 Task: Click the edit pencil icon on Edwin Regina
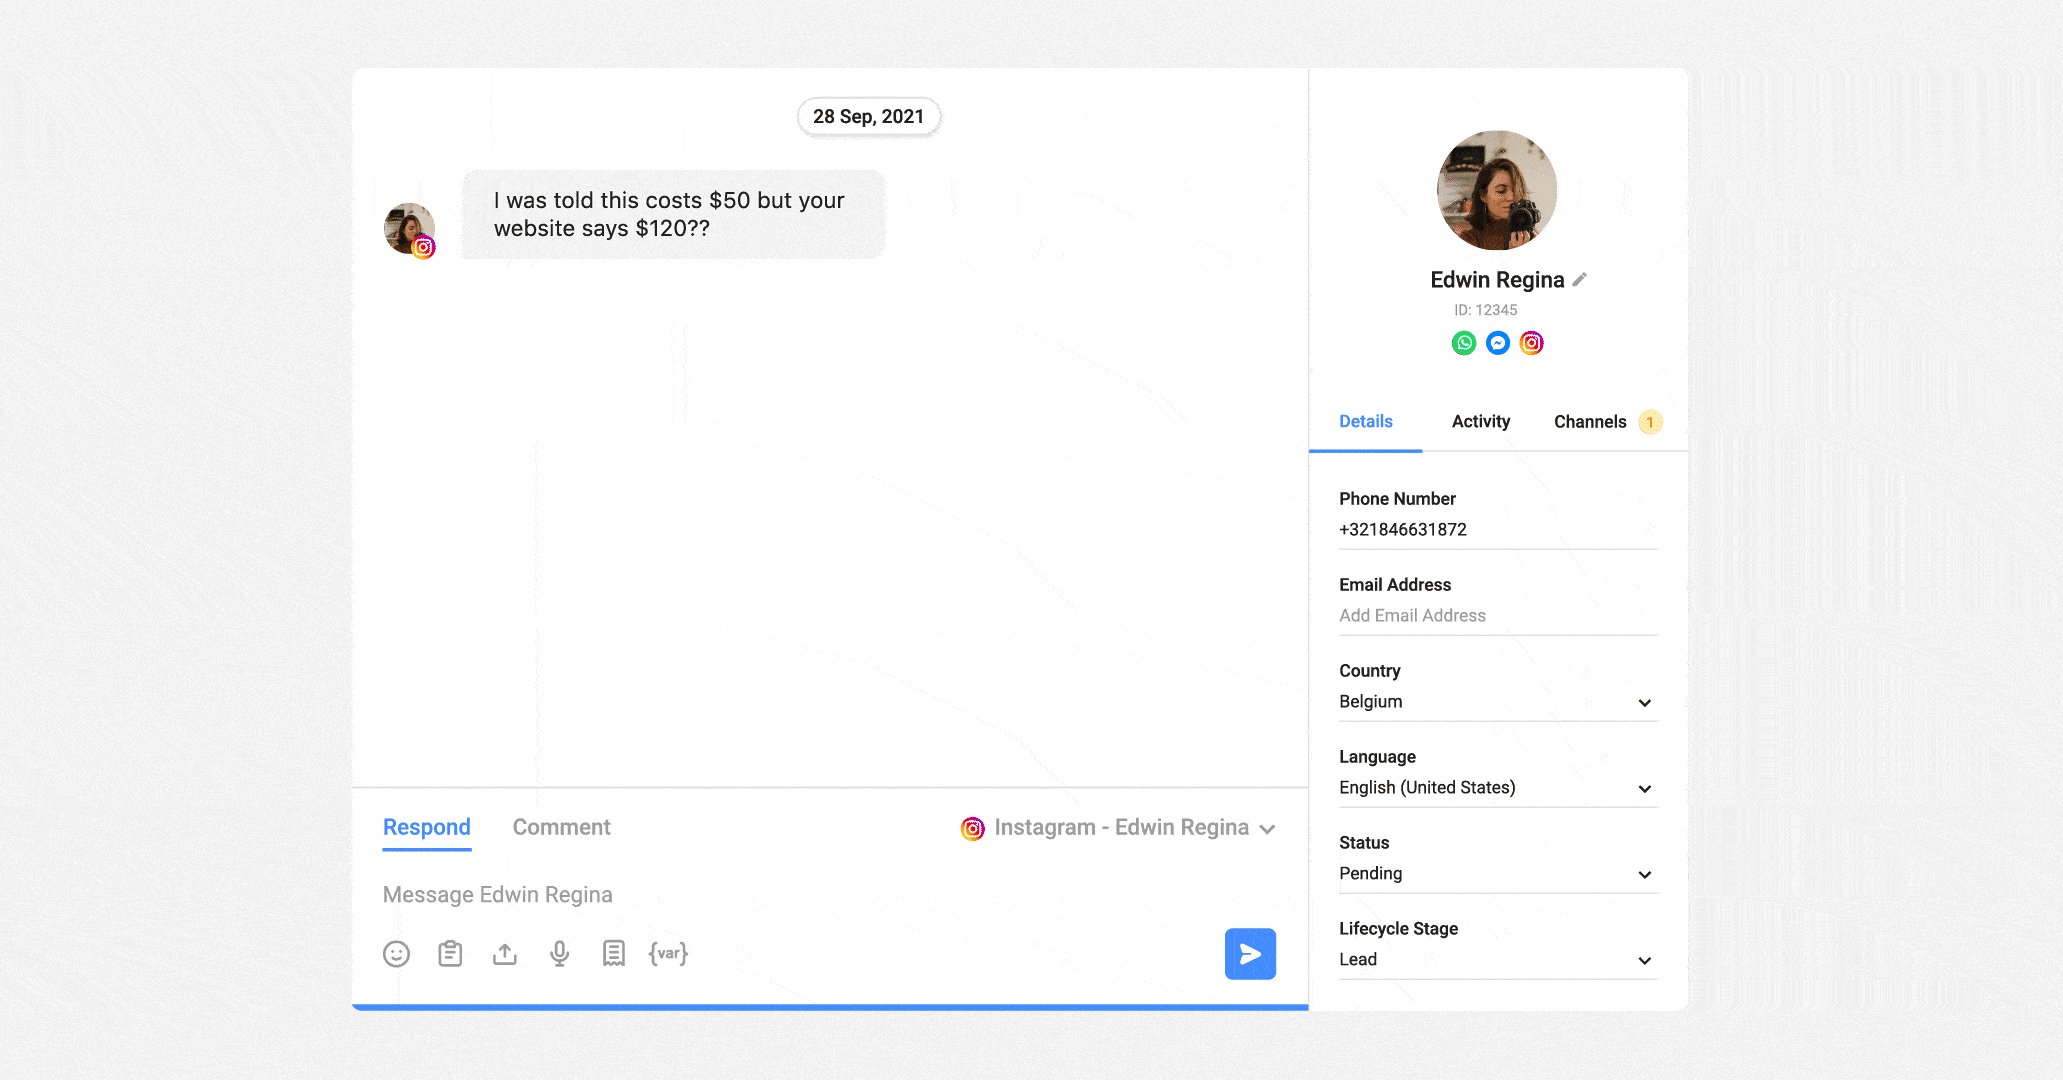[x=1576, y=280]
